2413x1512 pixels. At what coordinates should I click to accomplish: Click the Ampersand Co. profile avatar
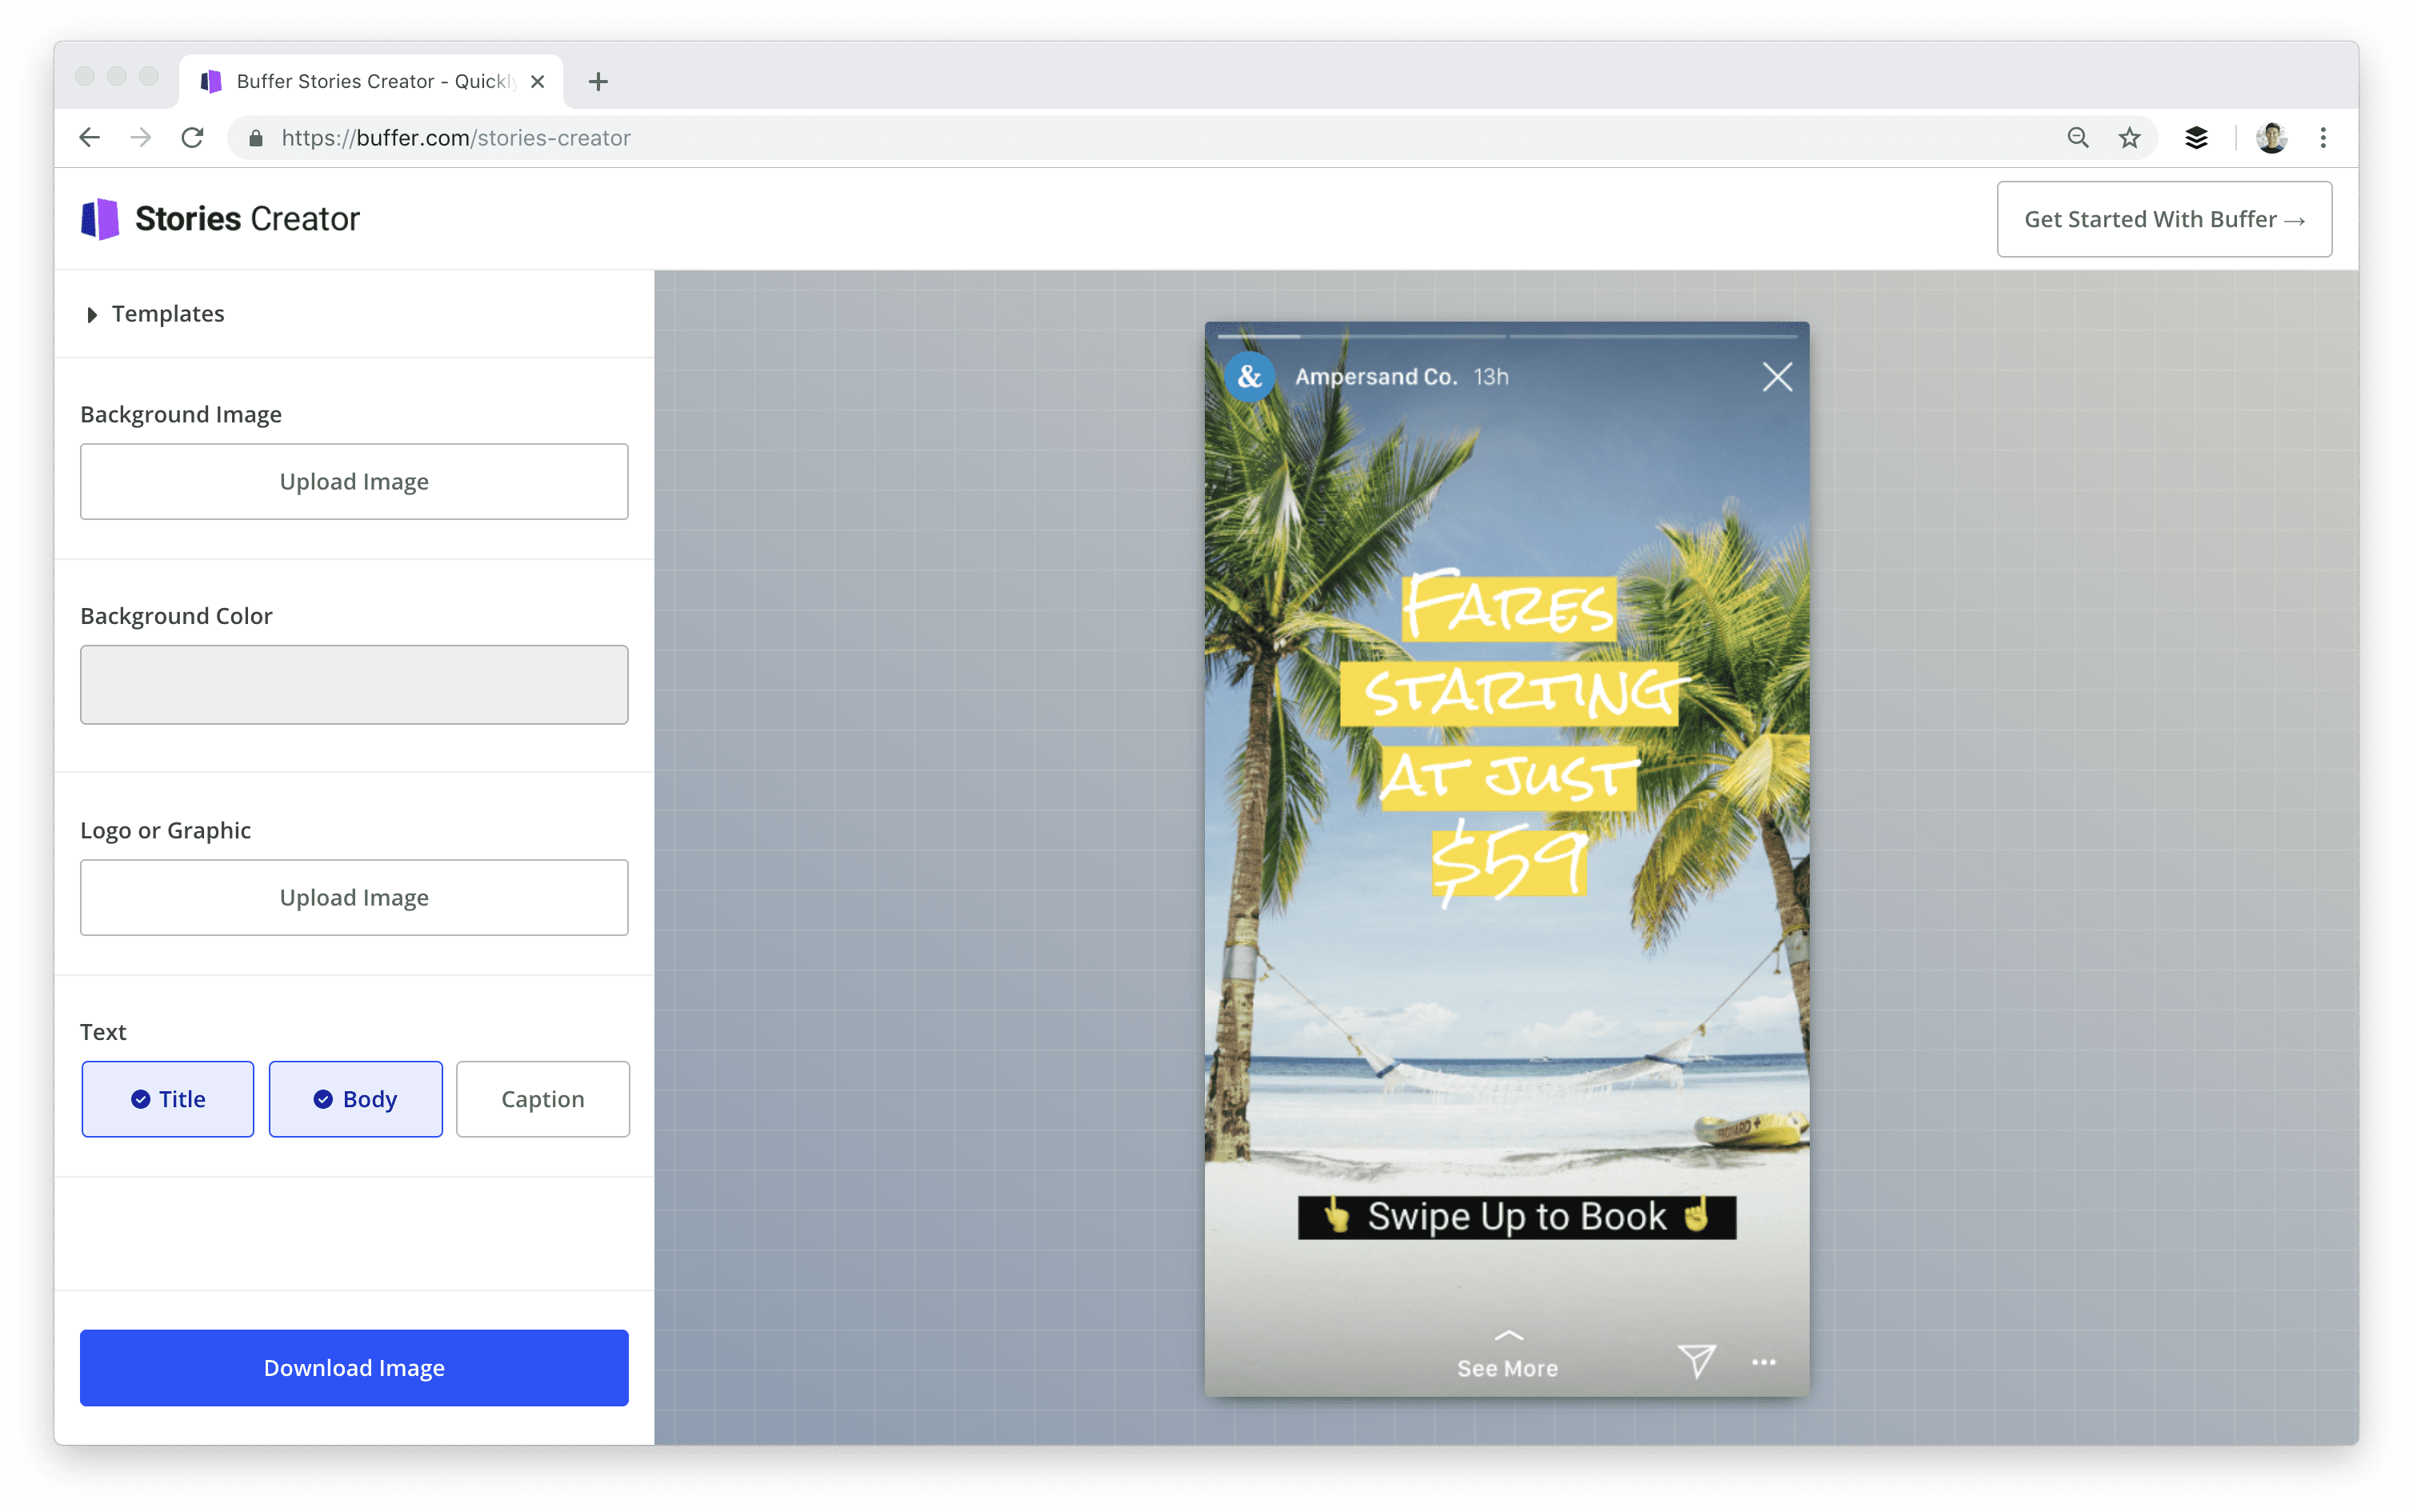point(1250,377)
